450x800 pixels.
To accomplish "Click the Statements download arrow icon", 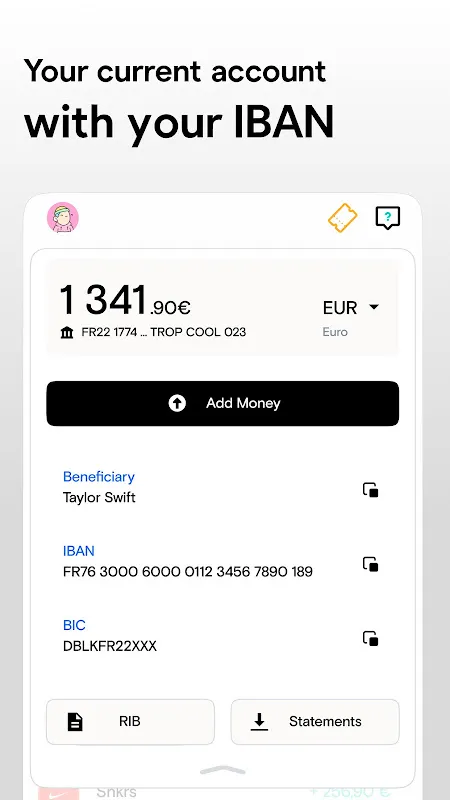I will tap(259, 721).
